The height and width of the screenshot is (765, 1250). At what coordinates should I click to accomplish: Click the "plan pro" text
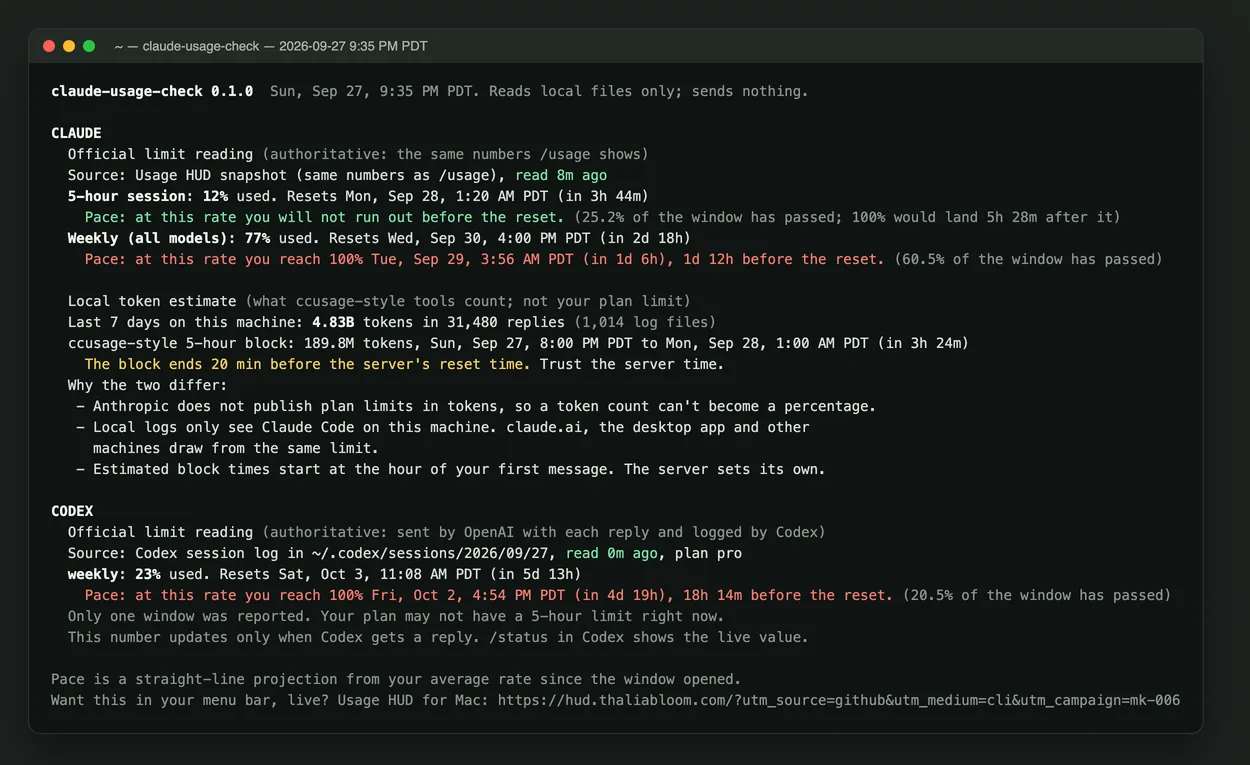click(x=708, y=553)
